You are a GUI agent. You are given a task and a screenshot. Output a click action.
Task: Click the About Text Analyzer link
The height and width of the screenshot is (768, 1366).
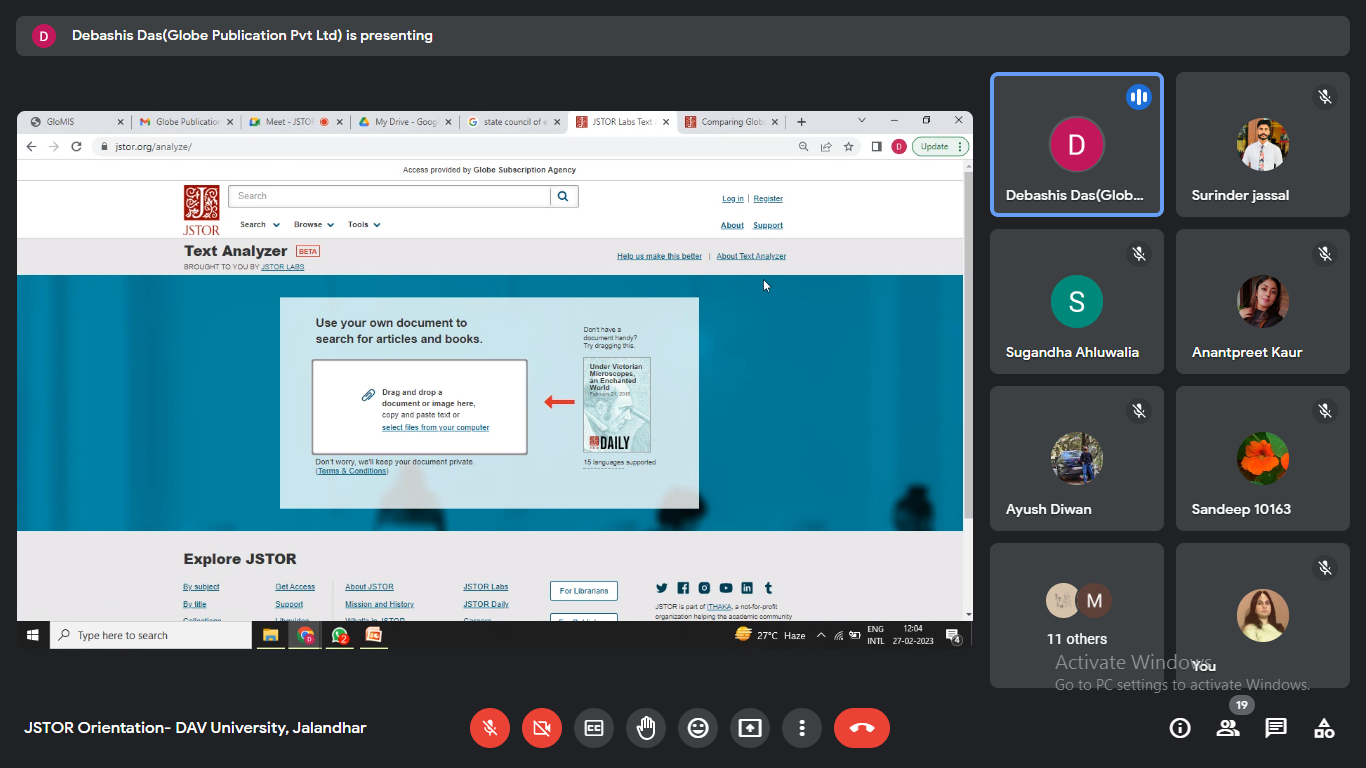751,256
